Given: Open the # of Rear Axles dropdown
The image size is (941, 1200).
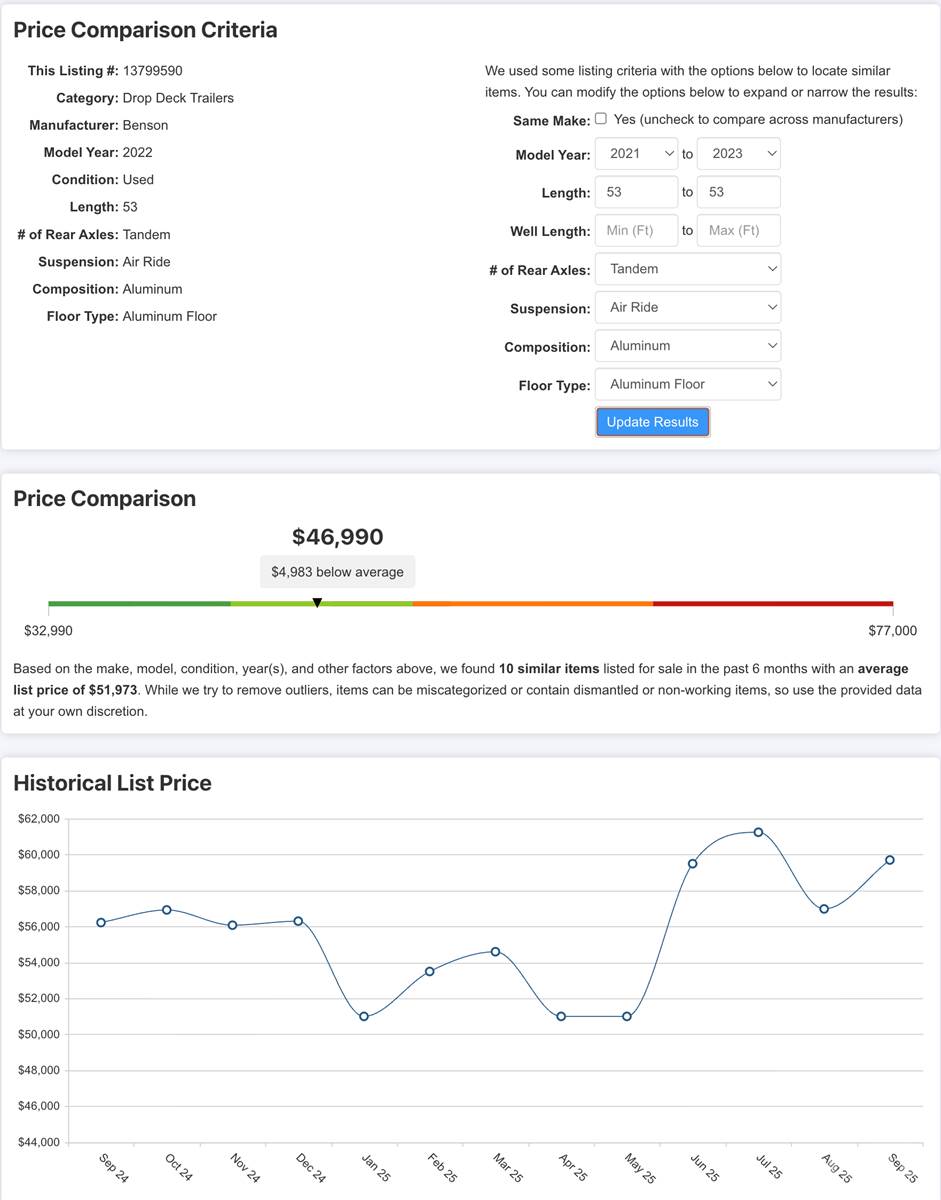Looking at the screenshot, I should point(688,269).
